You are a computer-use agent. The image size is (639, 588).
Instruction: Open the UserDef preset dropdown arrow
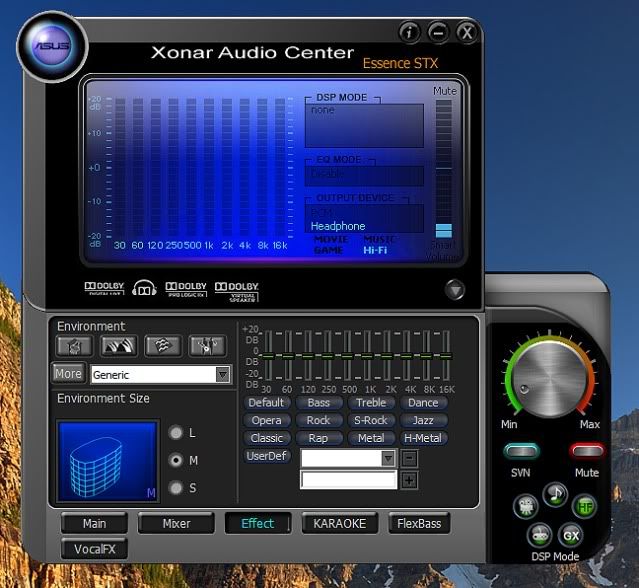pos(388,458)
